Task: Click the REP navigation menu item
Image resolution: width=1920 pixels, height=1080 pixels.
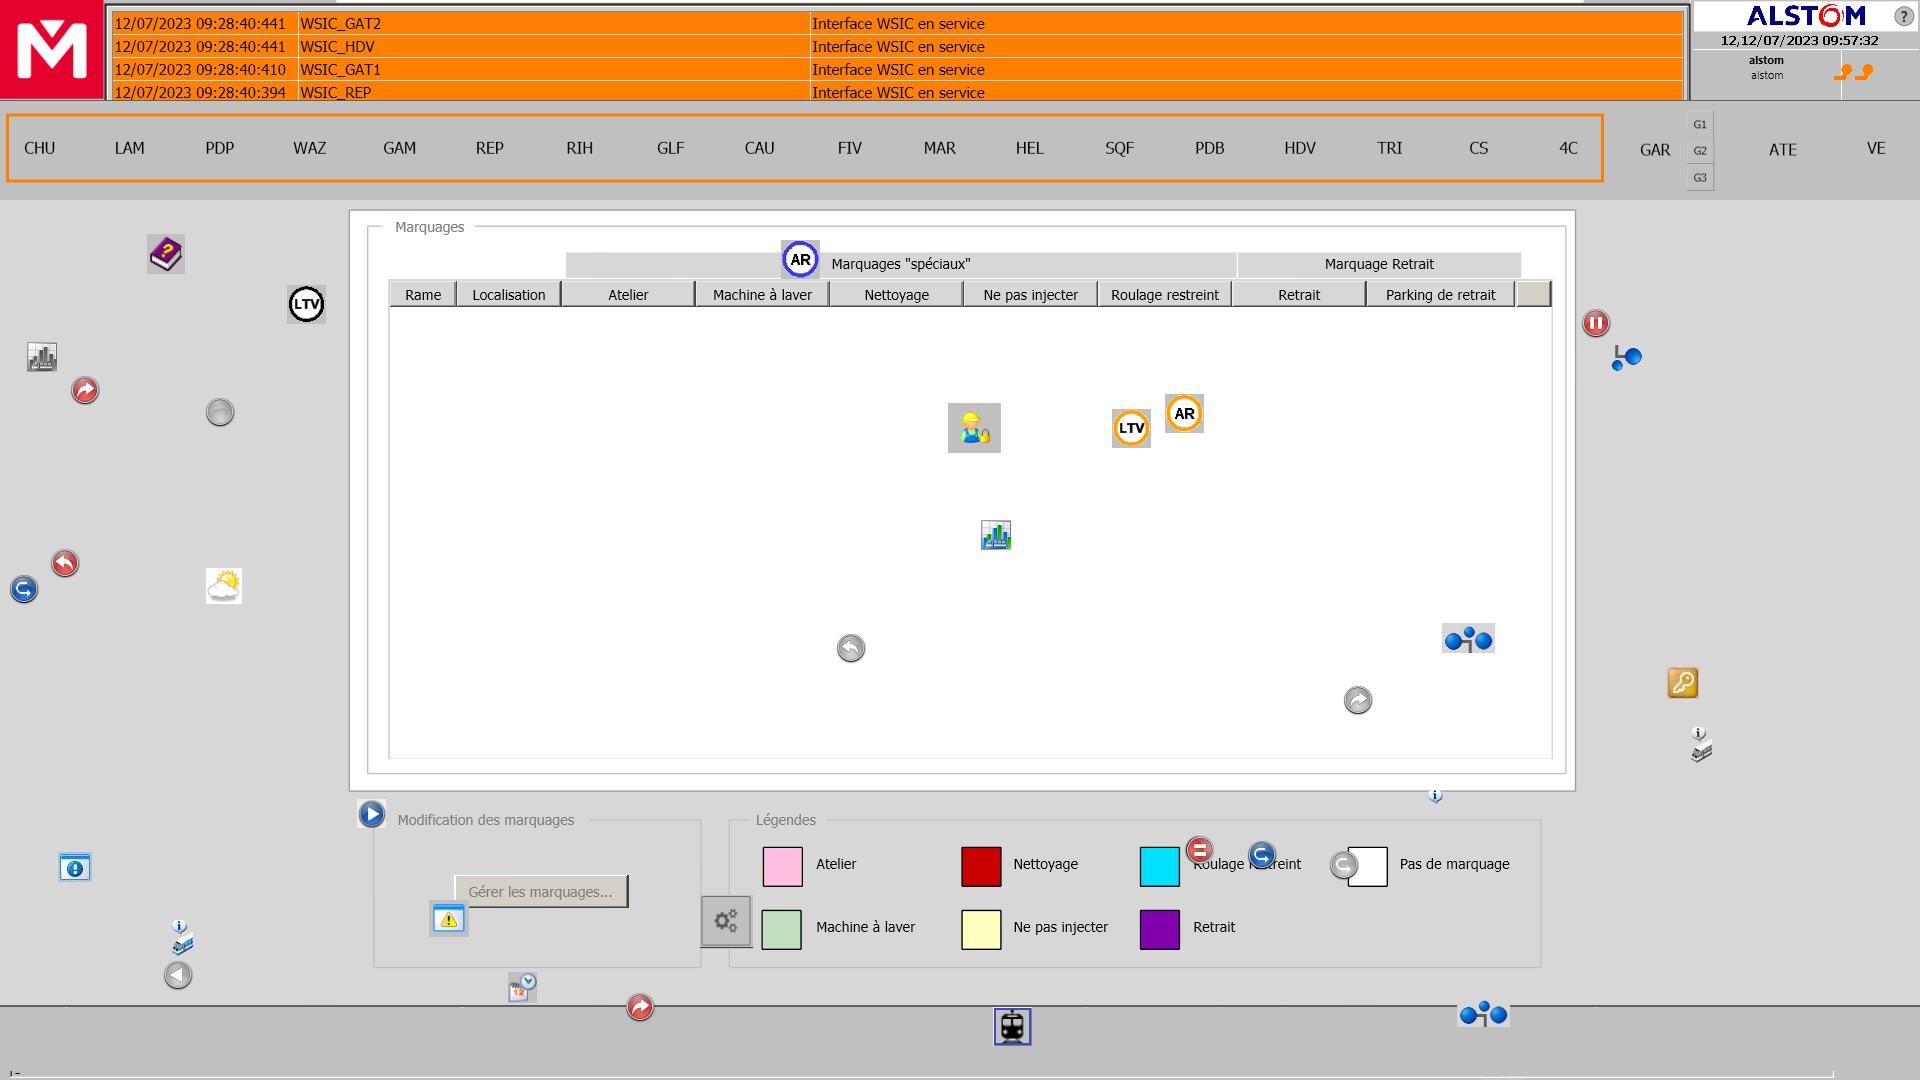Action: [488, 146]
